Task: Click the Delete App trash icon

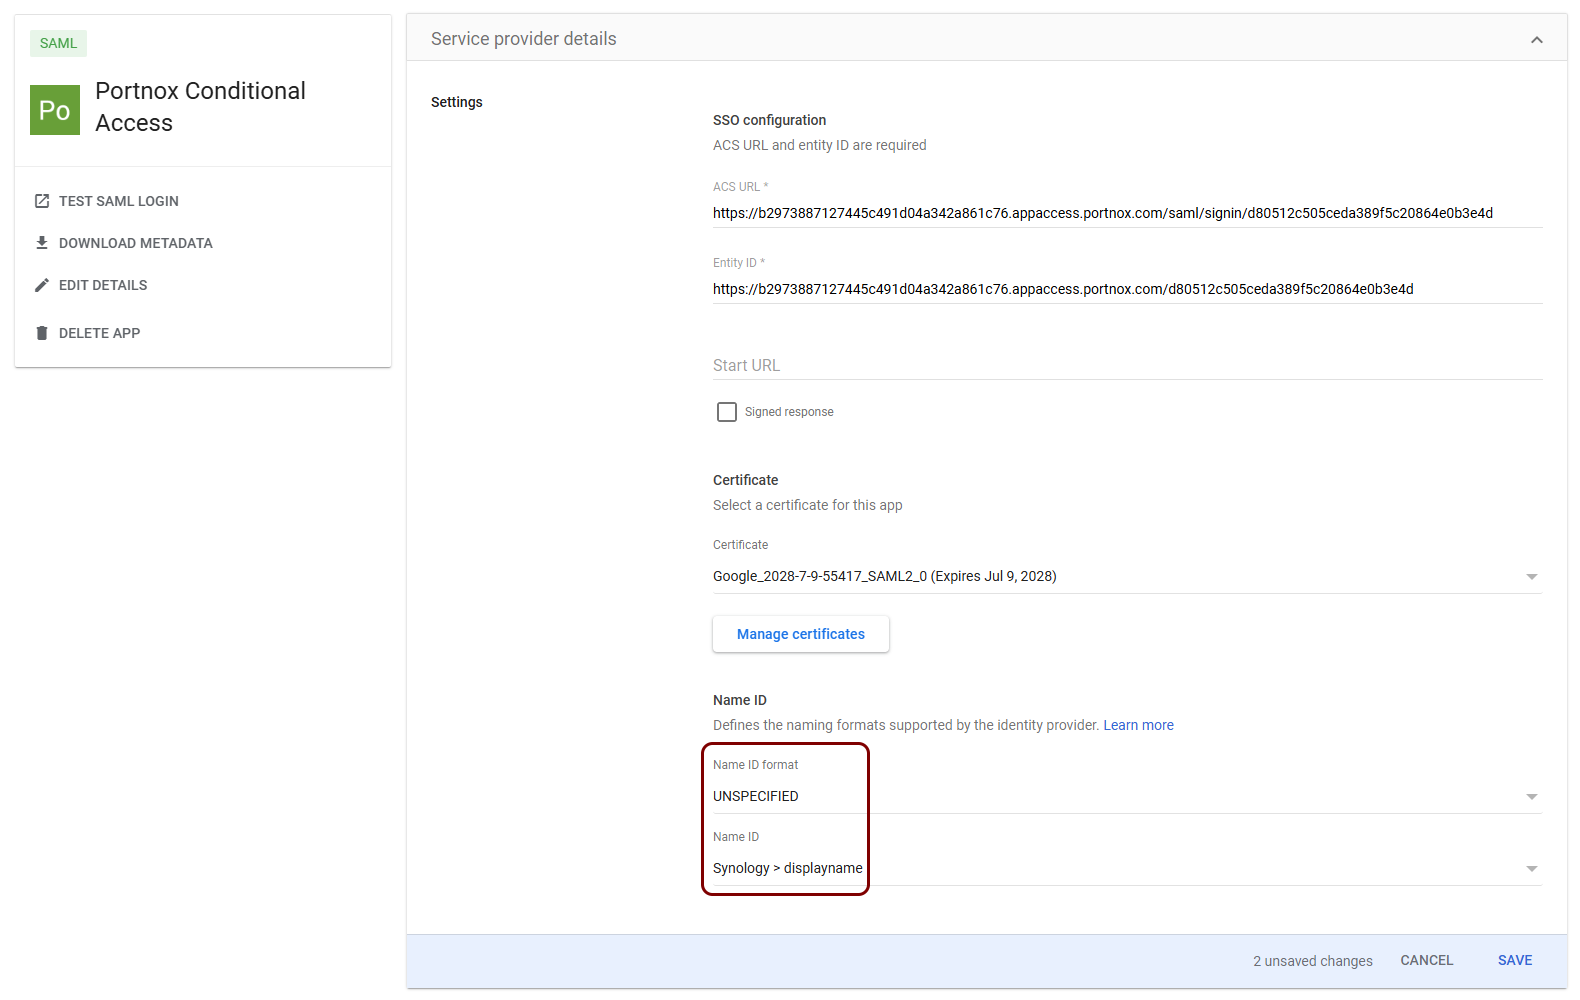Action: pyautogui.click(x=42, y=333)
